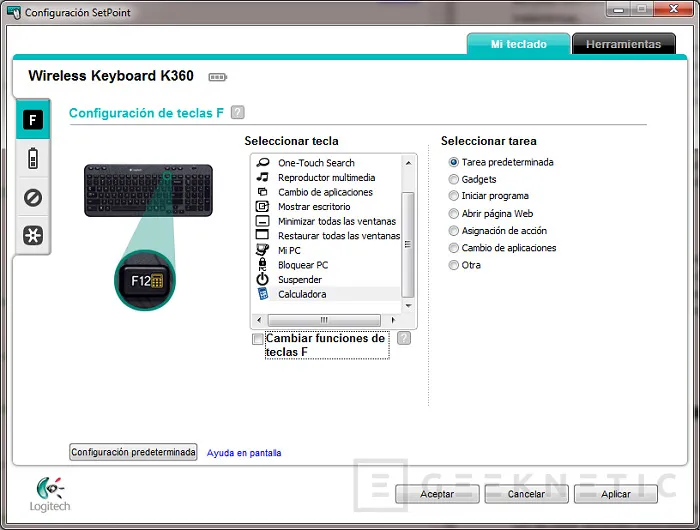Select Cambio de aplicaciones task radio option
Image resolution: width=700 pixels, height=530 pixels.
pyautogui.click(x=454, y=247)
